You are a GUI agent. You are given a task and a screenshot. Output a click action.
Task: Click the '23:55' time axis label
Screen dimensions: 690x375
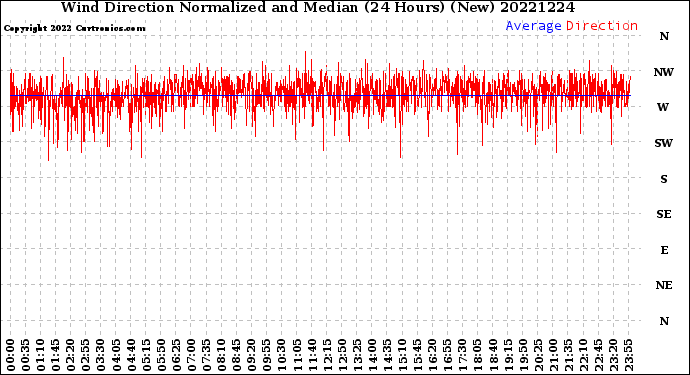[x=628, y=356]
